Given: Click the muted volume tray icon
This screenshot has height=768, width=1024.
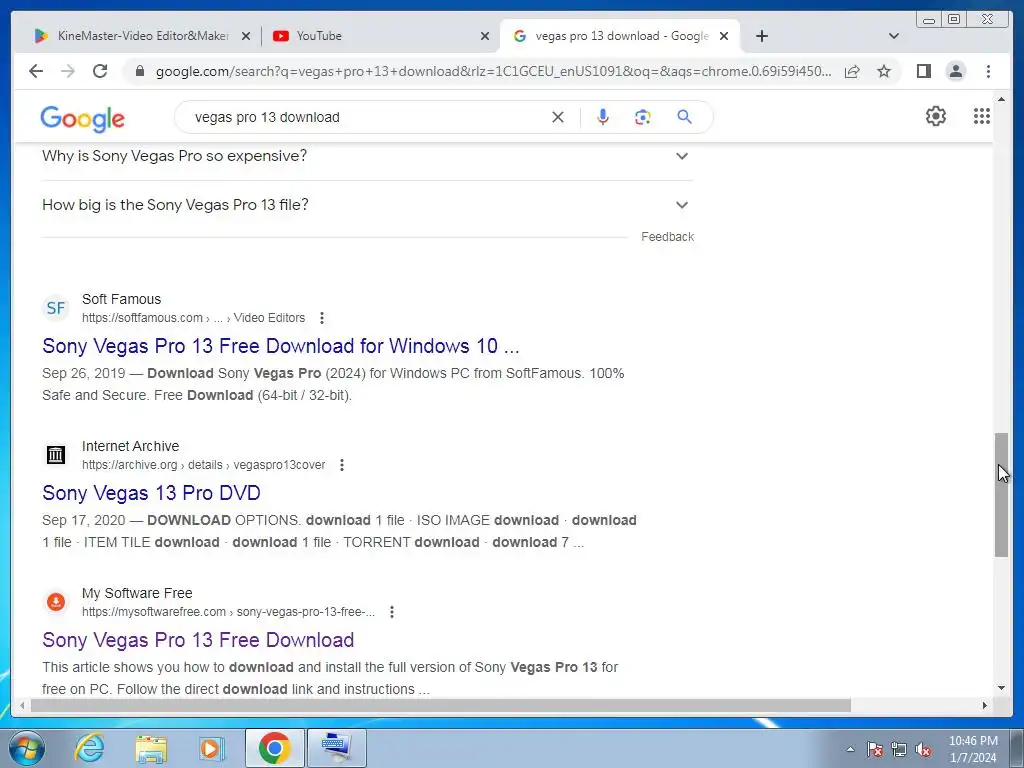Looking at the screenshot, I should [923, 749].
